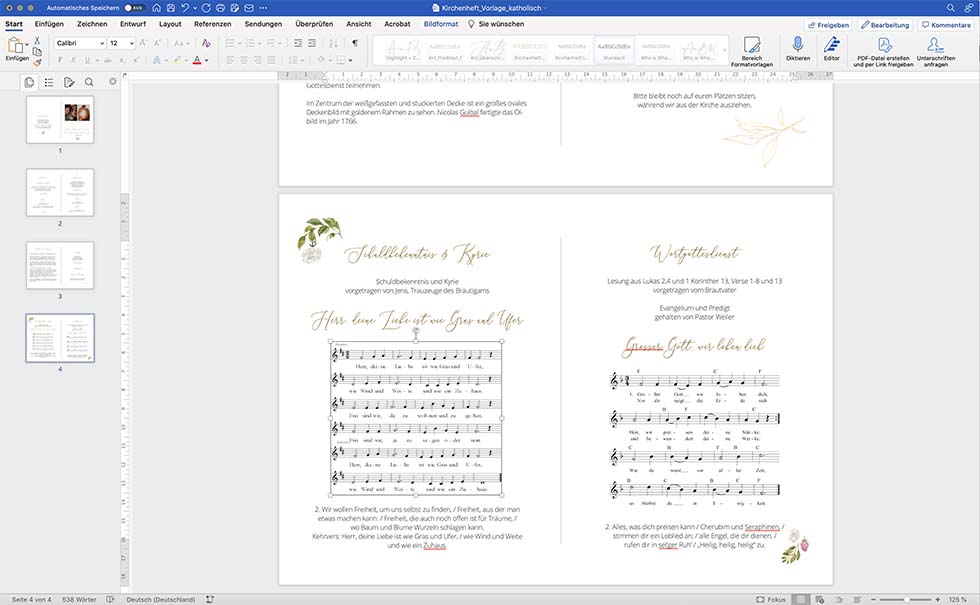Click the text highlight color button

click(178, 60)
